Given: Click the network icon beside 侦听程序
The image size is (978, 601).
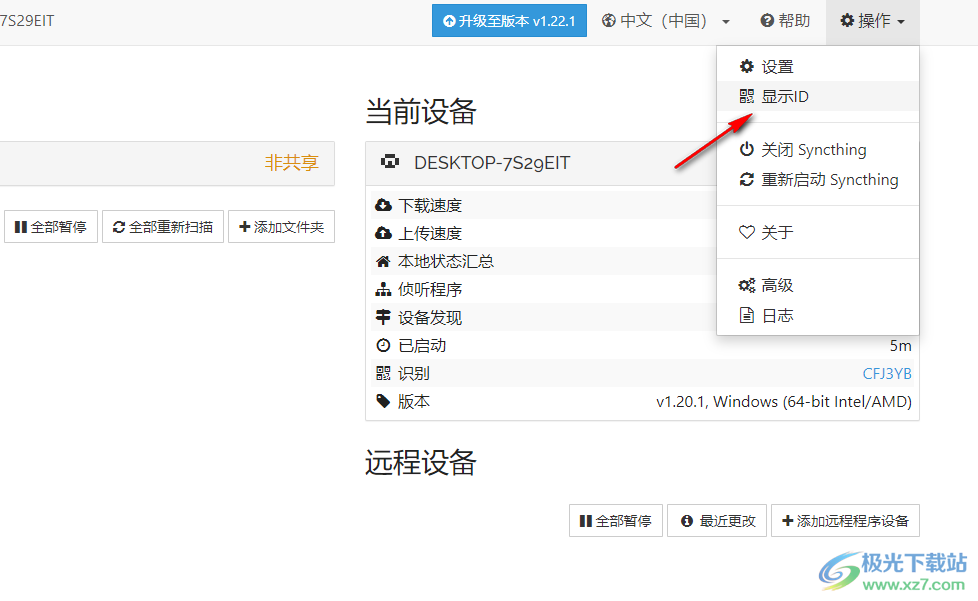Looking at the screenshot, I should [383, 289].
